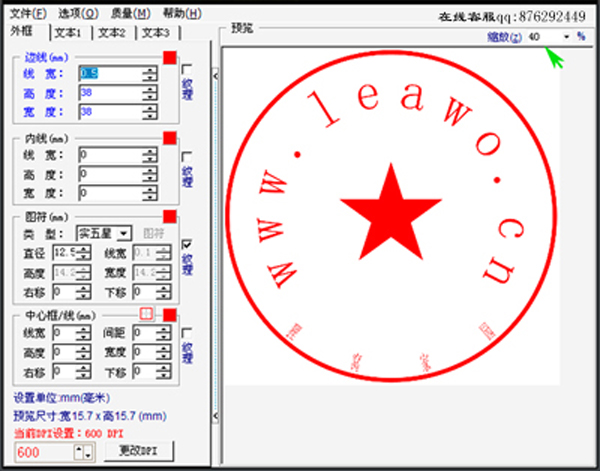Adjust the 内线 宽度 spinner arrows
This screenshot has height=471, width=600.
tap(150, 193)
